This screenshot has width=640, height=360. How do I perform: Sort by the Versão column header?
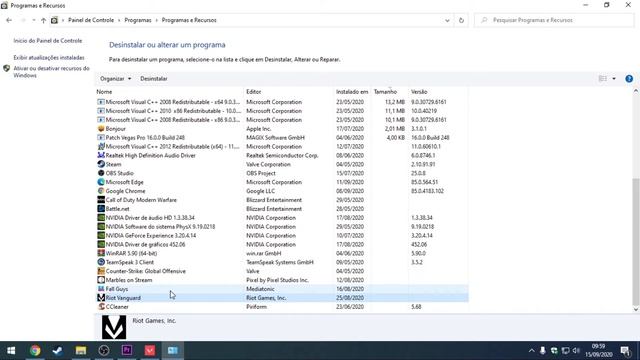438,92
